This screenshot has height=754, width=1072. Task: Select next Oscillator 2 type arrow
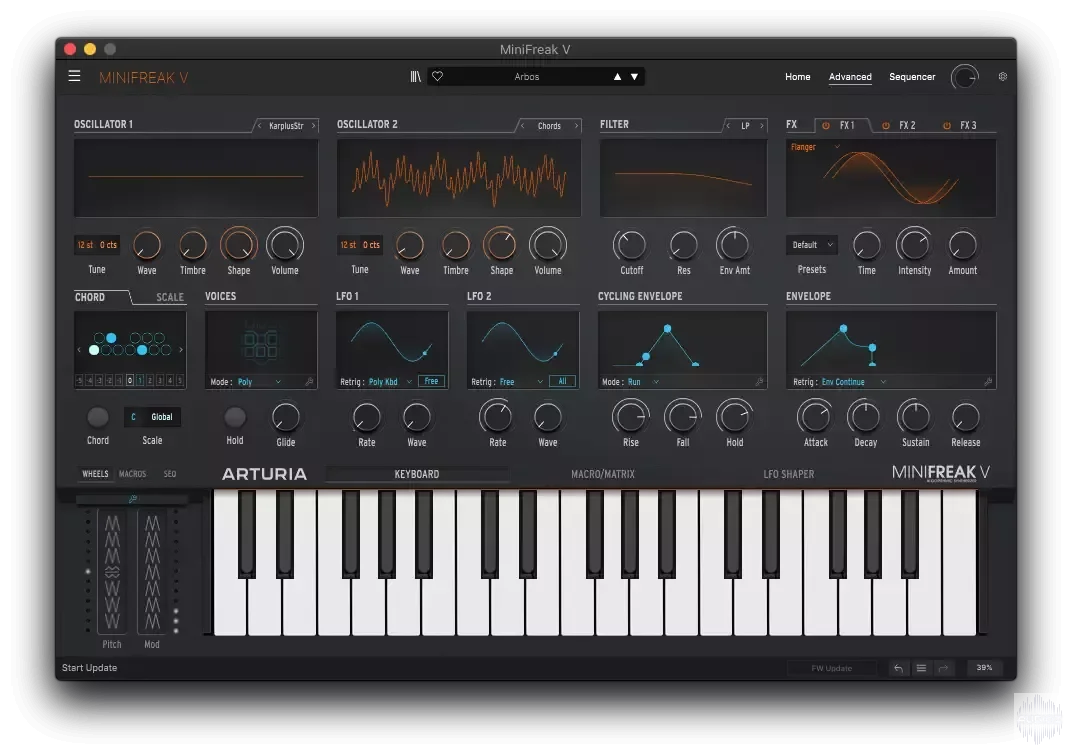tap(576, 126)
